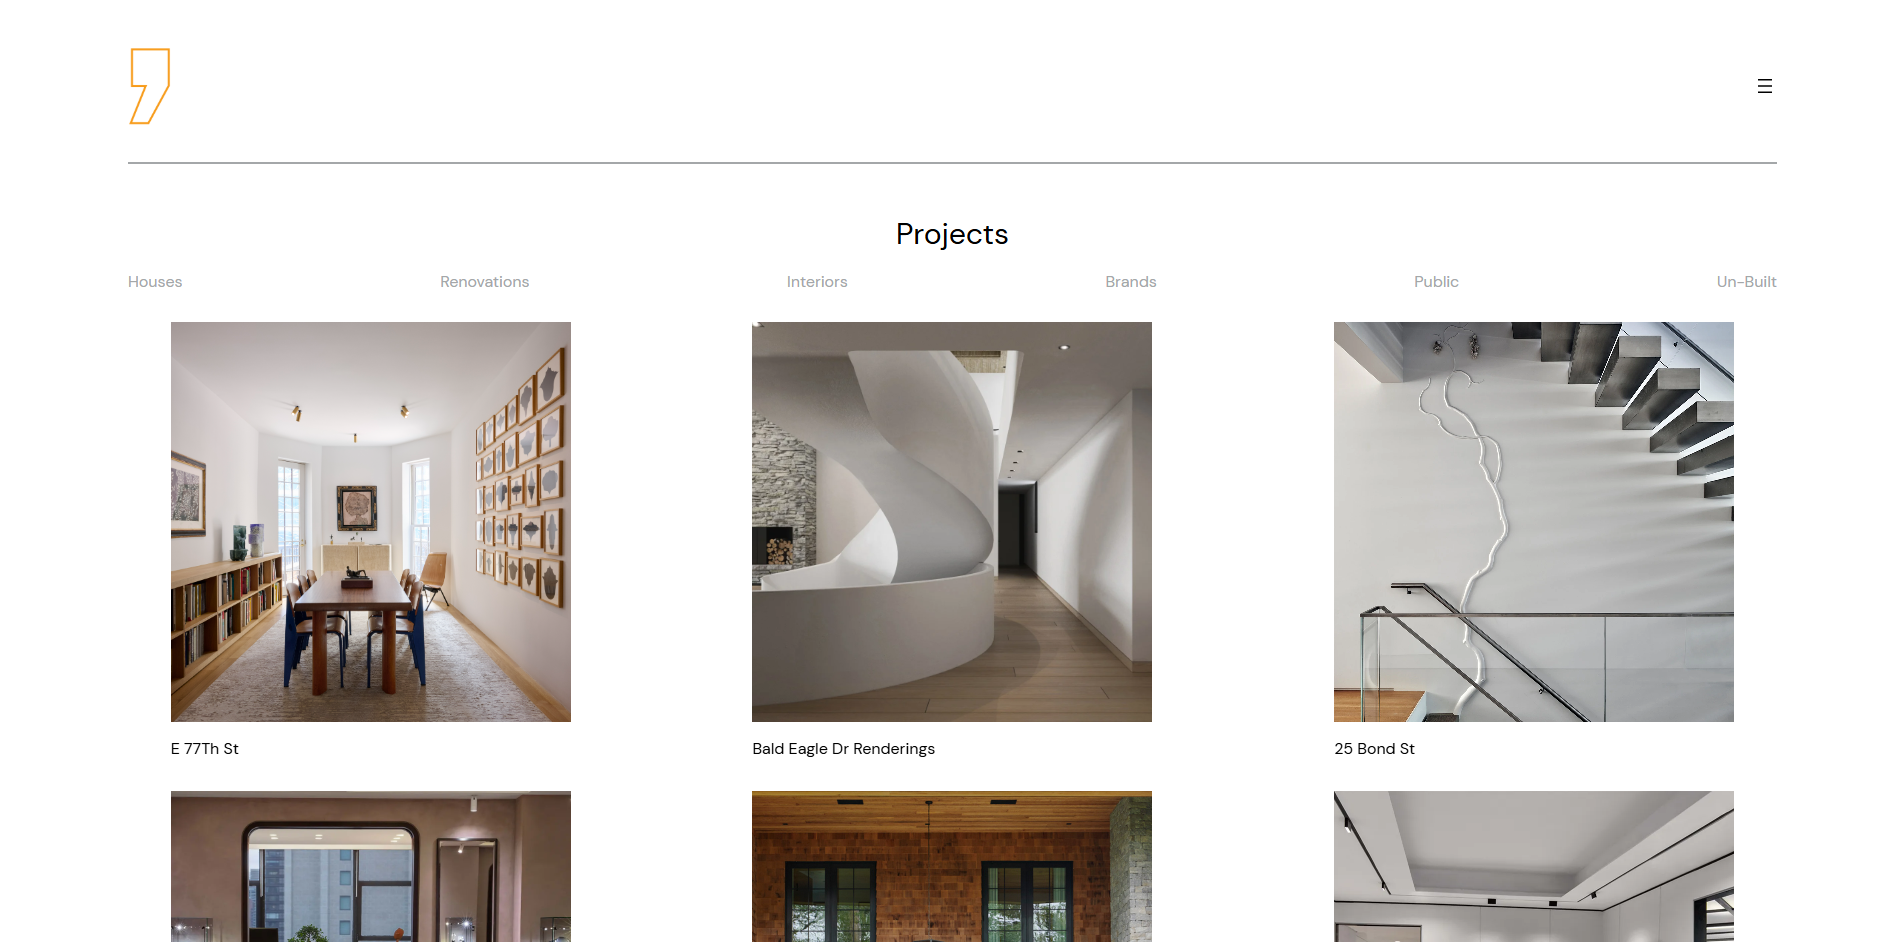
Task: Click the orange comma logo icon
Action: [x=150, y=86]
